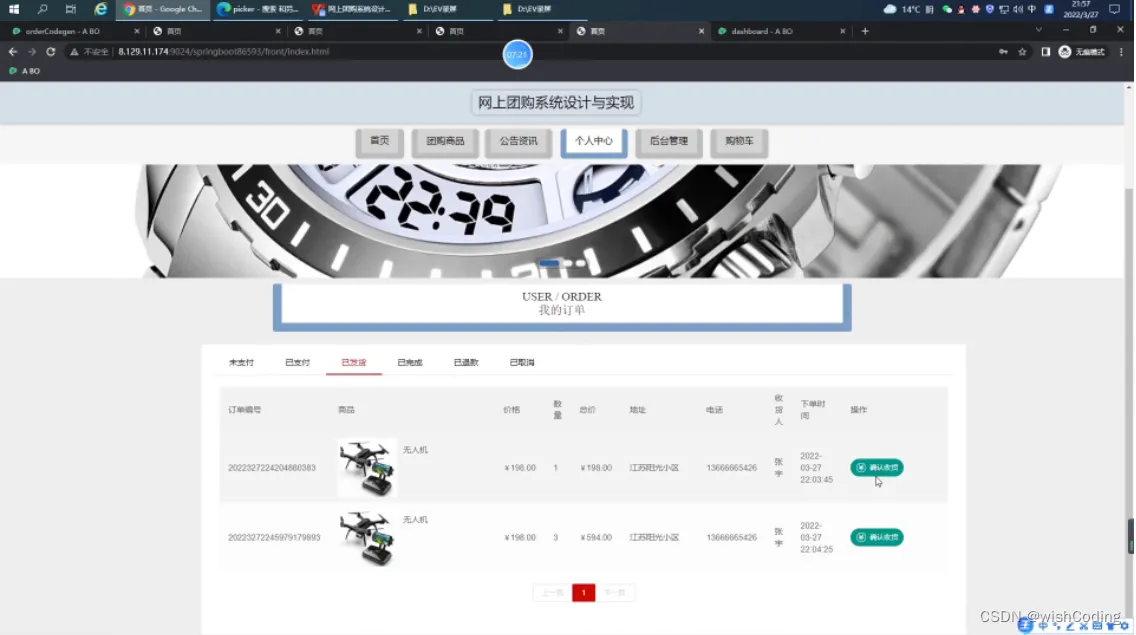1136x635 pixels.
Task: Open the A BO bookmark
Action: pos(25,71)
